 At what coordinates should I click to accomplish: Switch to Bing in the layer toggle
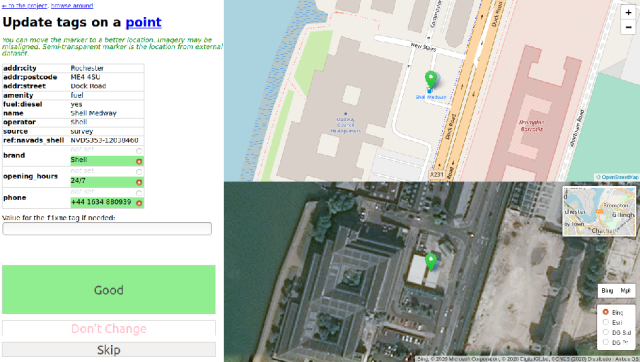coord(607,291)
